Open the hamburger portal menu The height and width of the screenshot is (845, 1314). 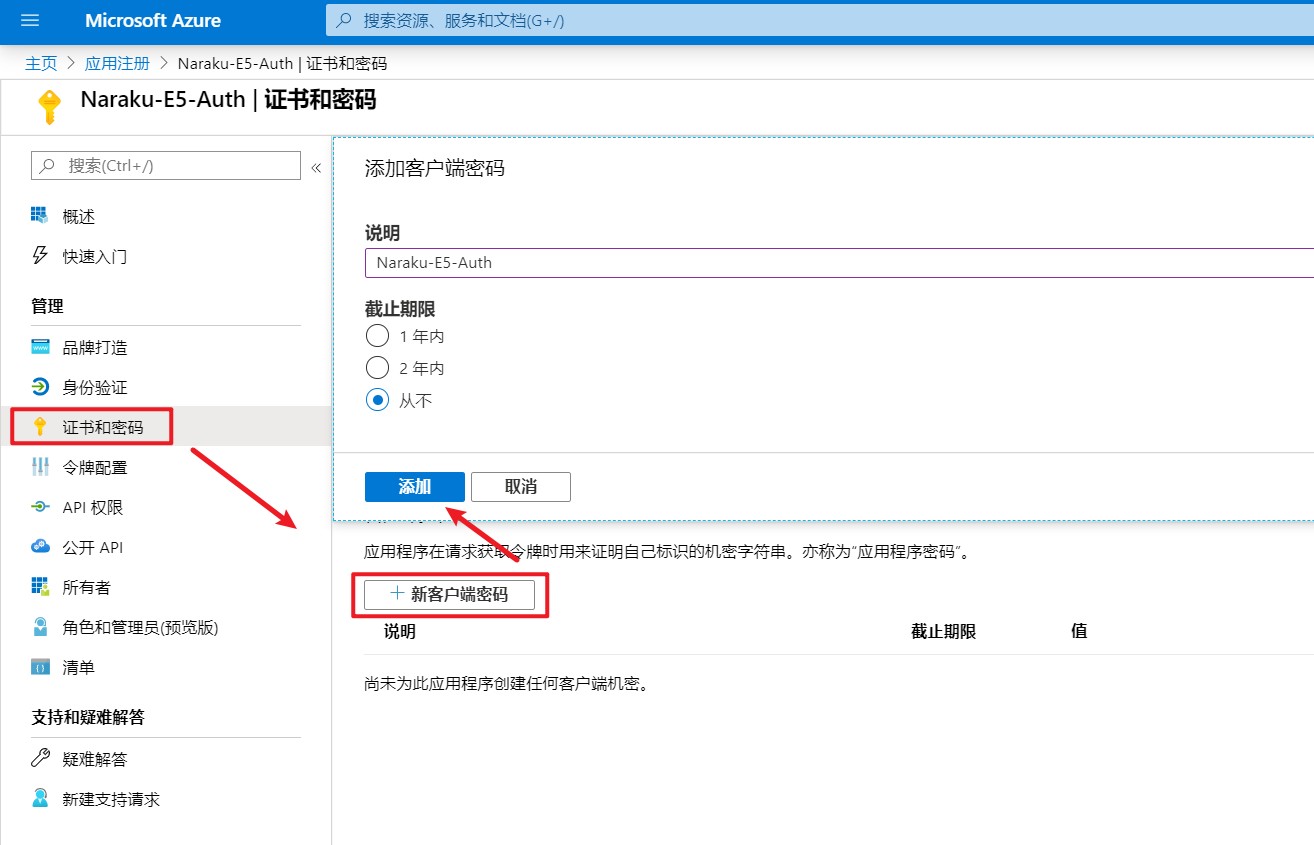(30, 20)
